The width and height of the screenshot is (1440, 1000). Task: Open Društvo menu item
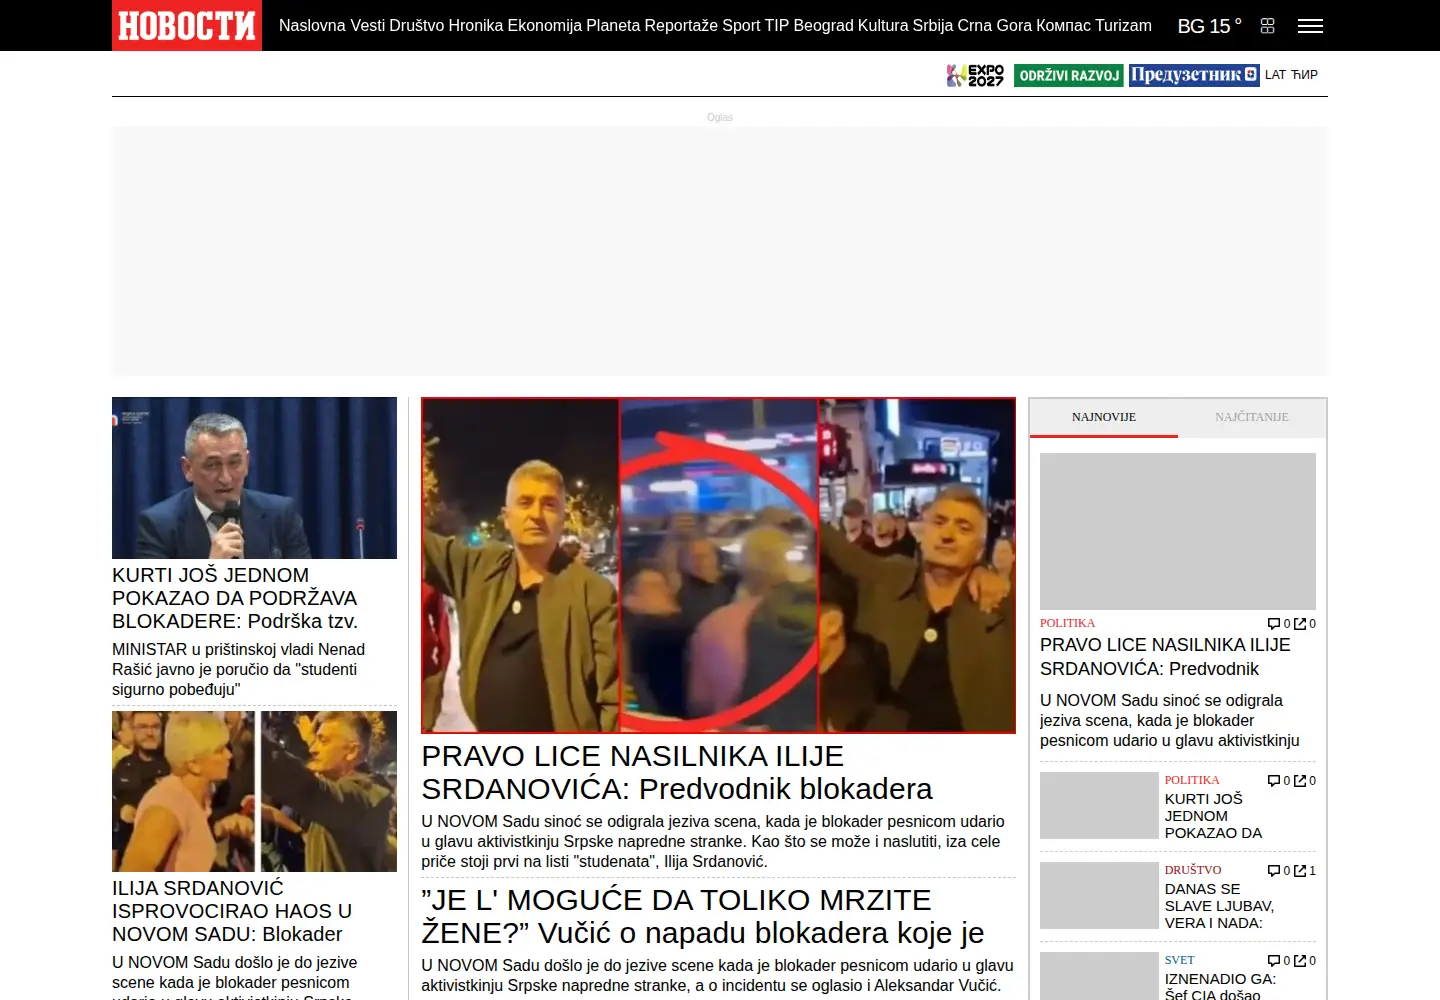coord(417,26)
